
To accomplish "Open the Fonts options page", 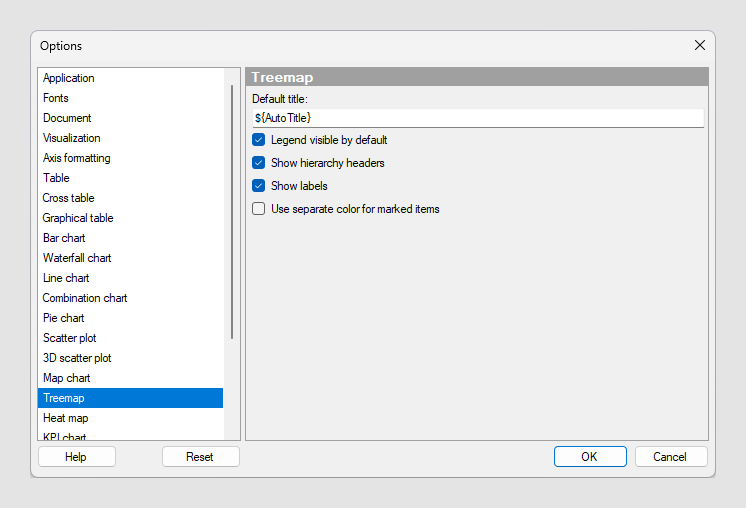I will click(x=56, y=98).
